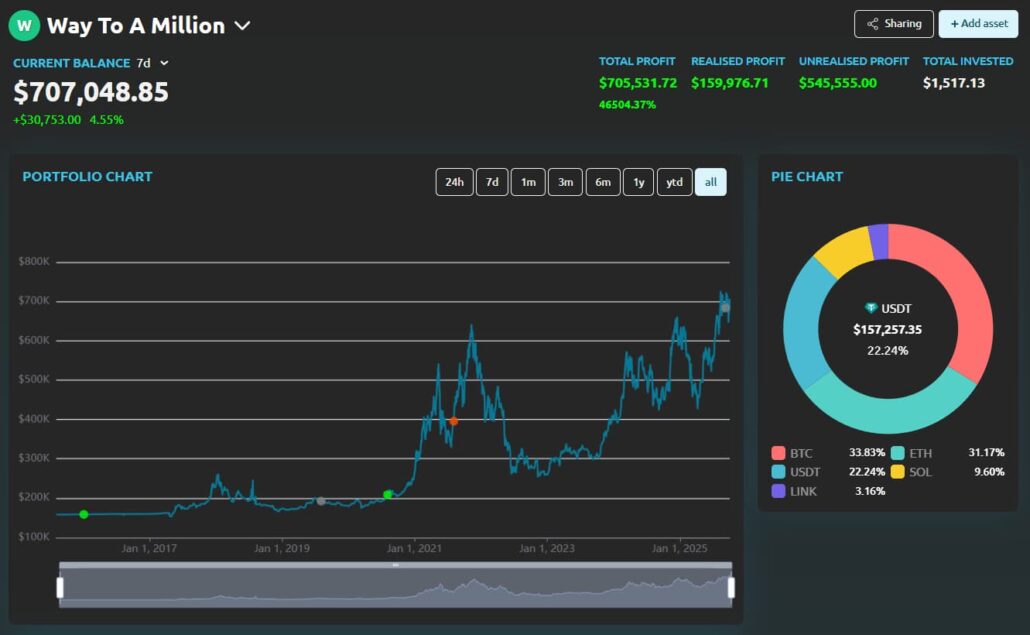Click the gray marker near Jan 2019
This screenshot has width=1030, height=635.
tap(320, 501)
